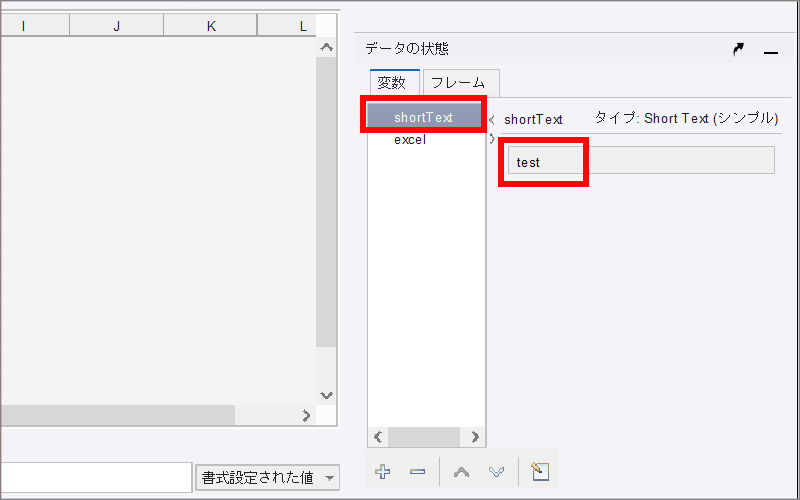
Task: Click the タイプ: Short Text (シンプル) label
Action: (687, 118)
